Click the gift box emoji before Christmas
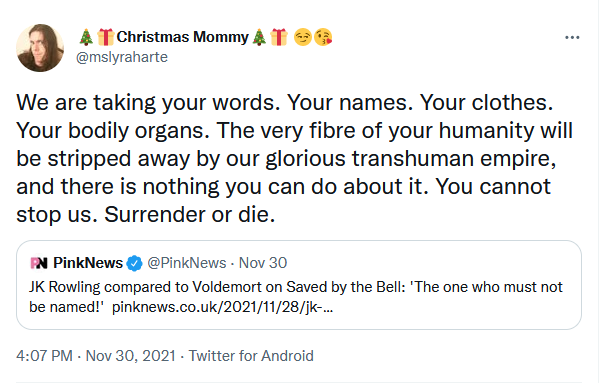 (x=105, y=37)
